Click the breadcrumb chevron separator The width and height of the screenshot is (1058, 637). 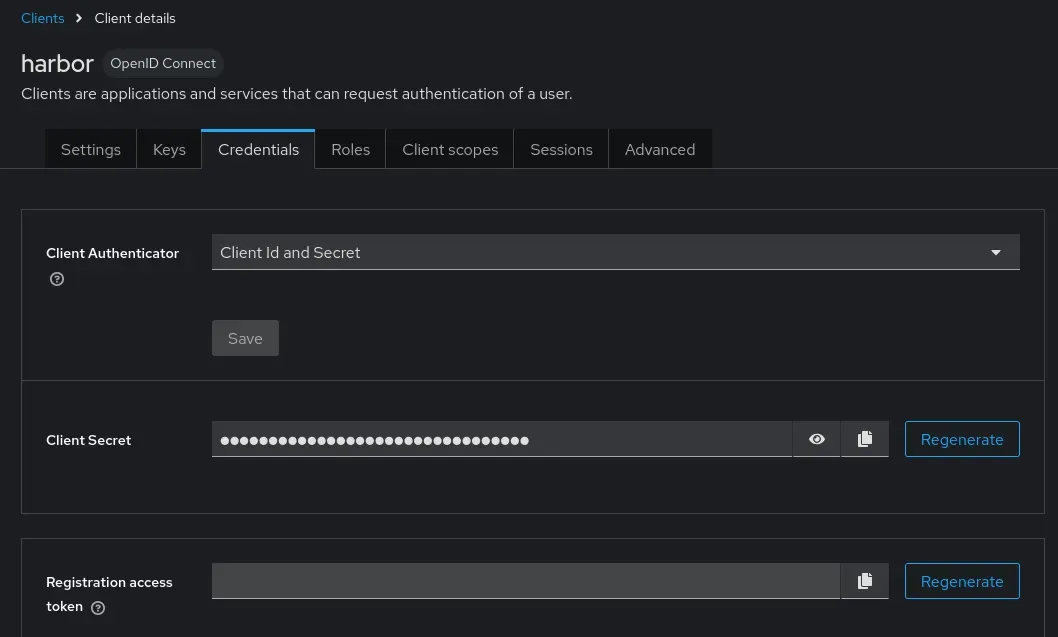(79, 18)
